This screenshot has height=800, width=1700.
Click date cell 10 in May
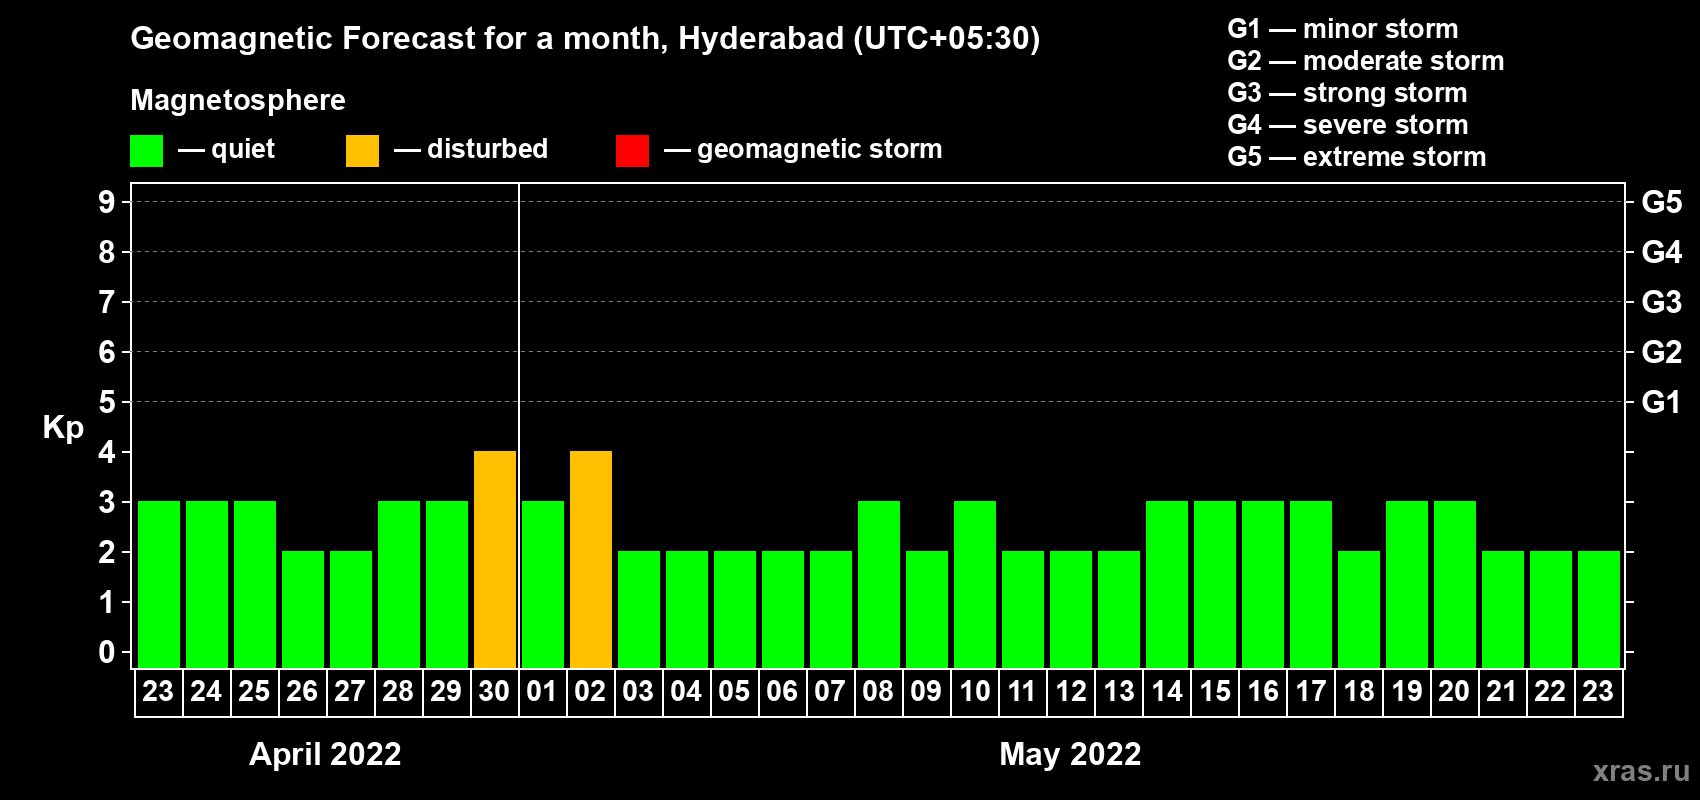(974, 692)
